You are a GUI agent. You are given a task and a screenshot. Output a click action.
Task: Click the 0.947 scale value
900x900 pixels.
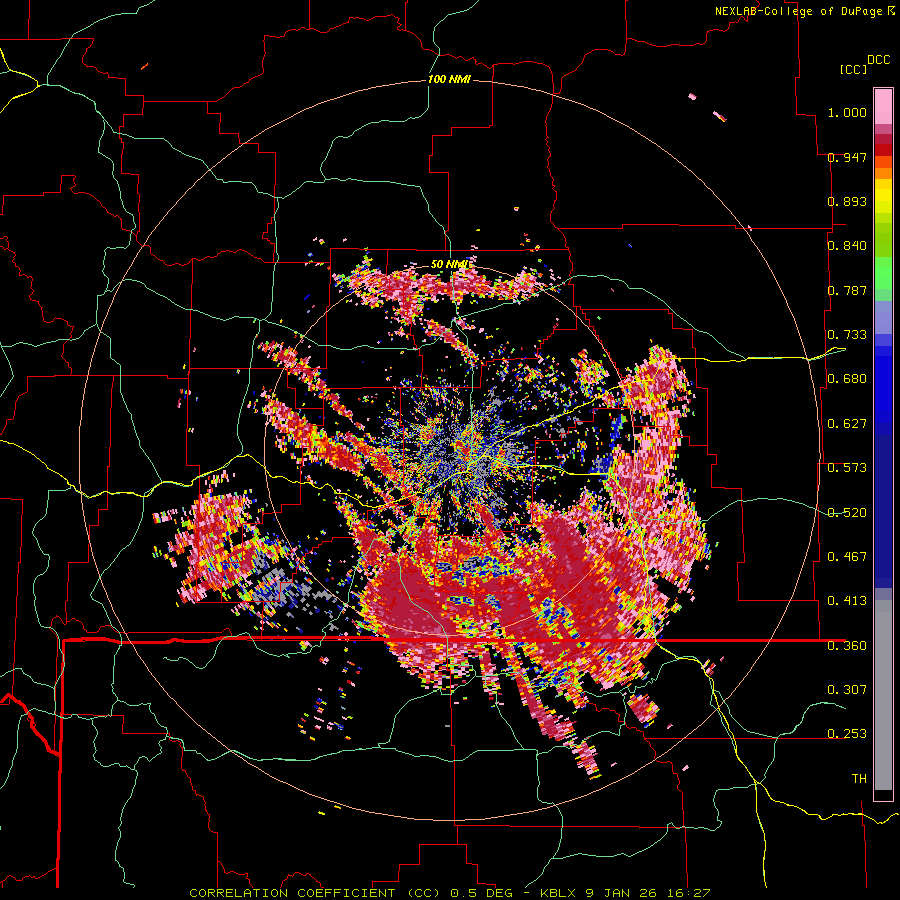(x=847, y=157)
